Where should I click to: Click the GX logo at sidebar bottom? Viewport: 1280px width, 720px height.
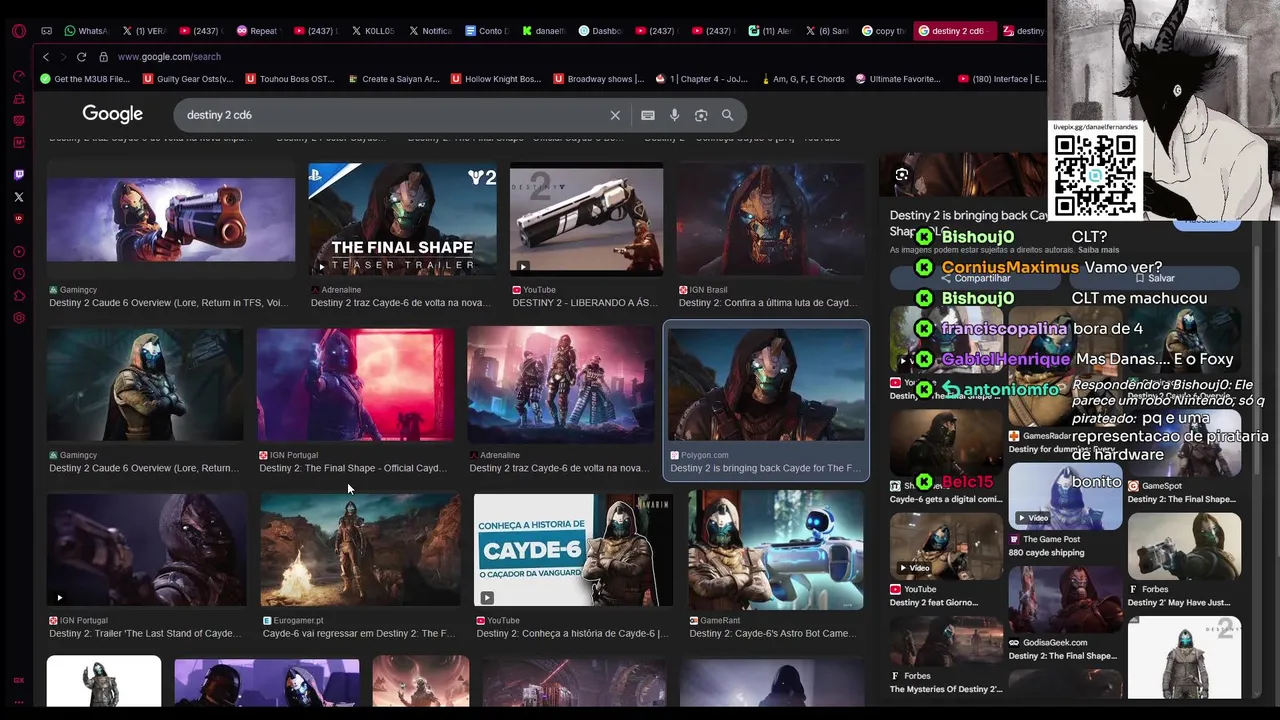coord(19,680)
